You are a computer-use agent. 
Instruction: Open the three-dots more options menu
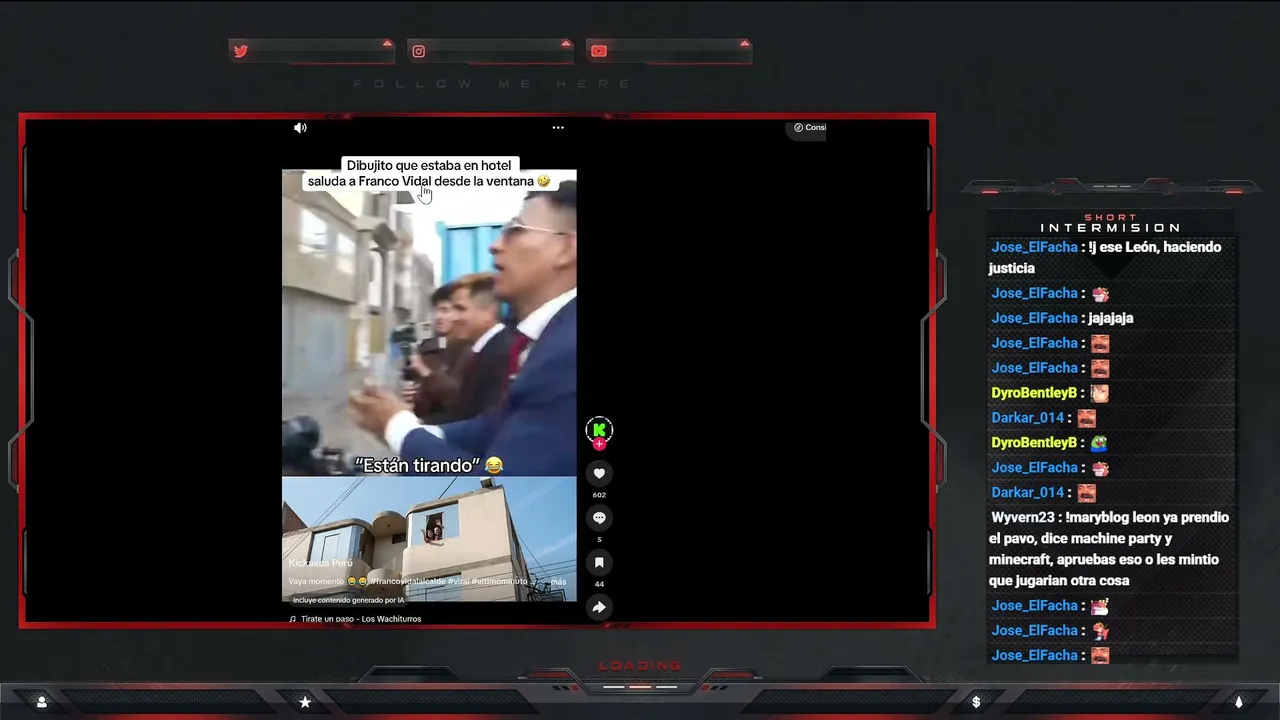[558, 127]
